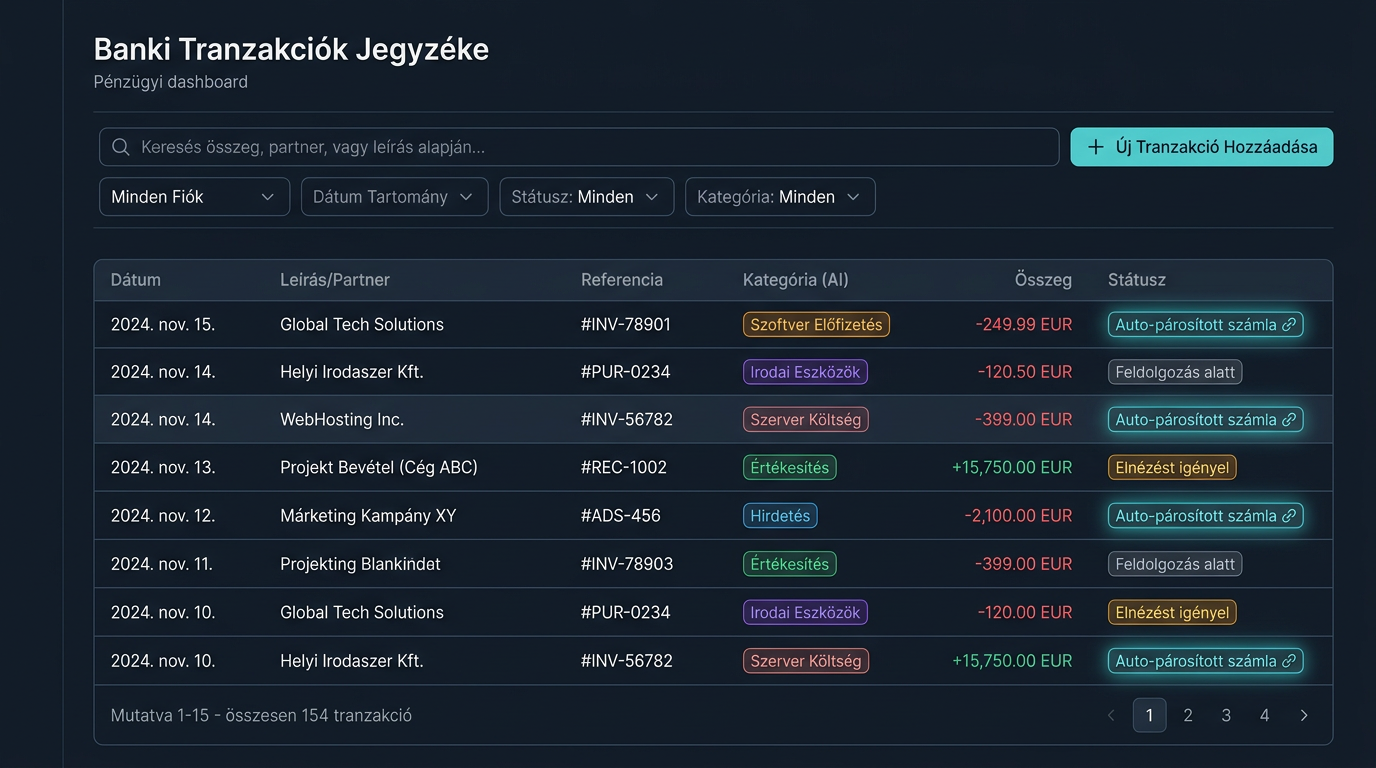Click link icon in WebHosting Inc. row
Viewport: 1376px width, 768px height.
[x=1289, y=420]
